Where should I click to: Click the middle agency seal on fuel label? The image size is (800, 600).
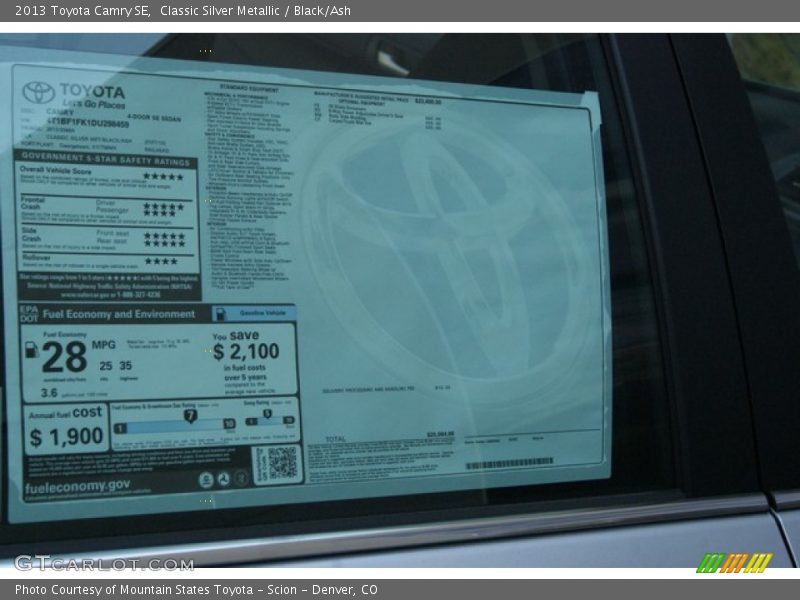pyautogui.click(x=222, y=480)
